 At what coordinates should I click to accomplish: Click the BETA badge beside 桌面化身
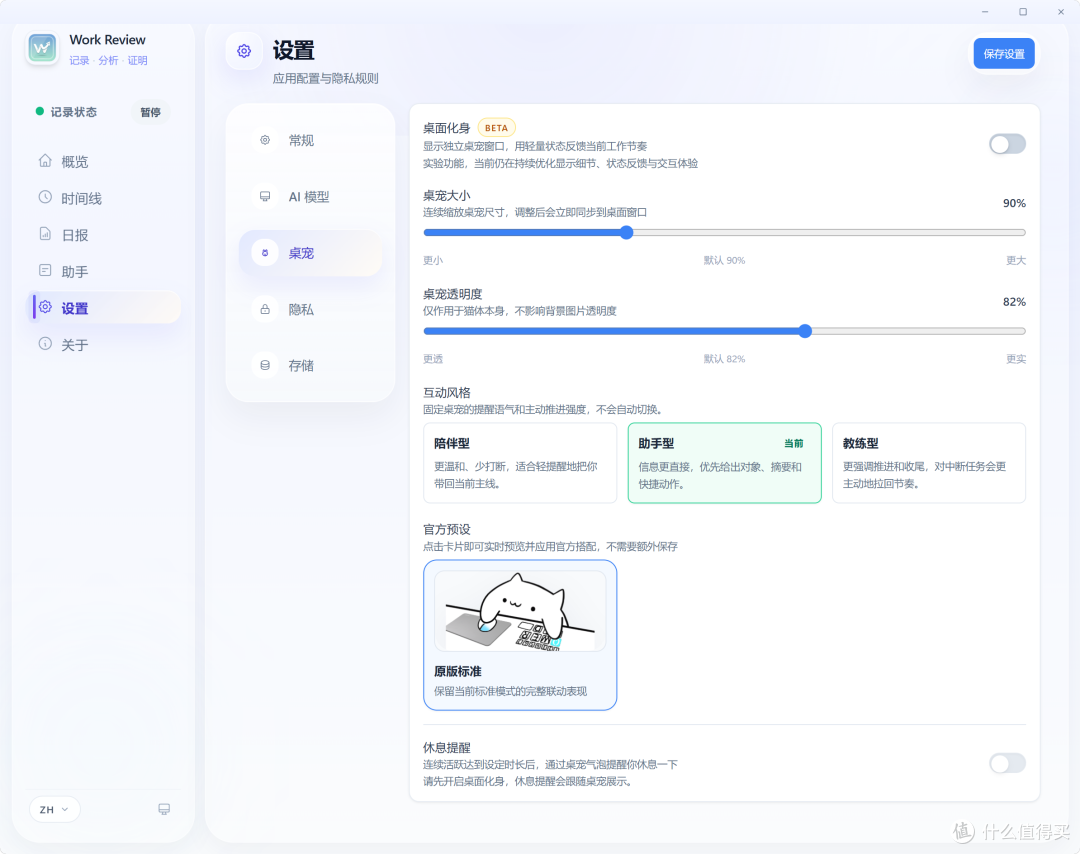click(x=497, y=128)
